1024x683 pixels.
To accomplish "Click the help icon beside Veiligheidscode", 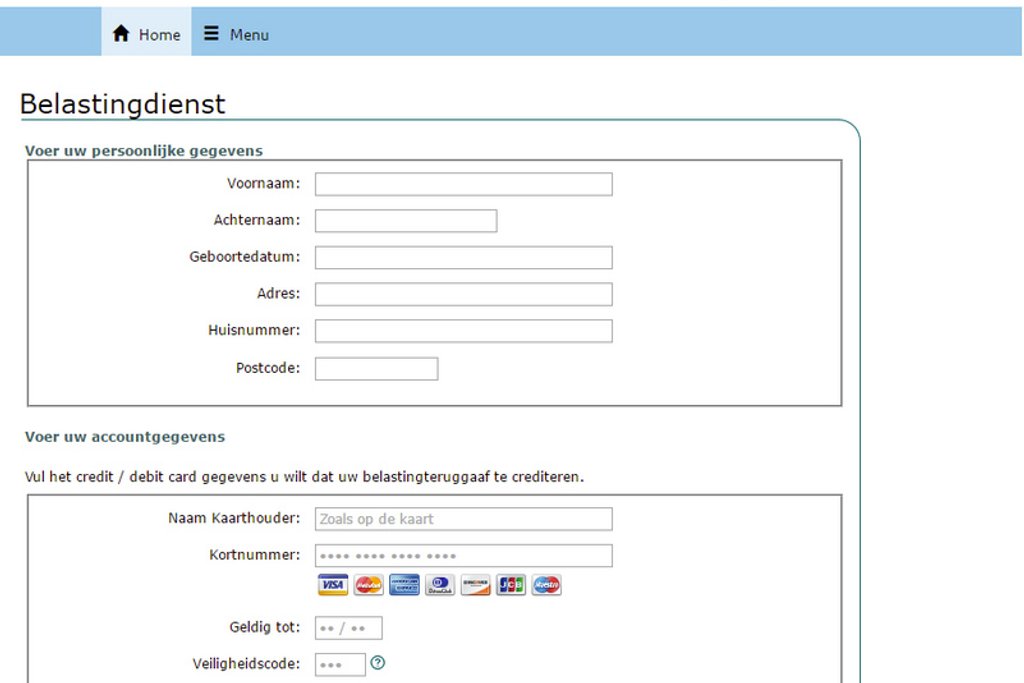I will click(x=378, y=662).
